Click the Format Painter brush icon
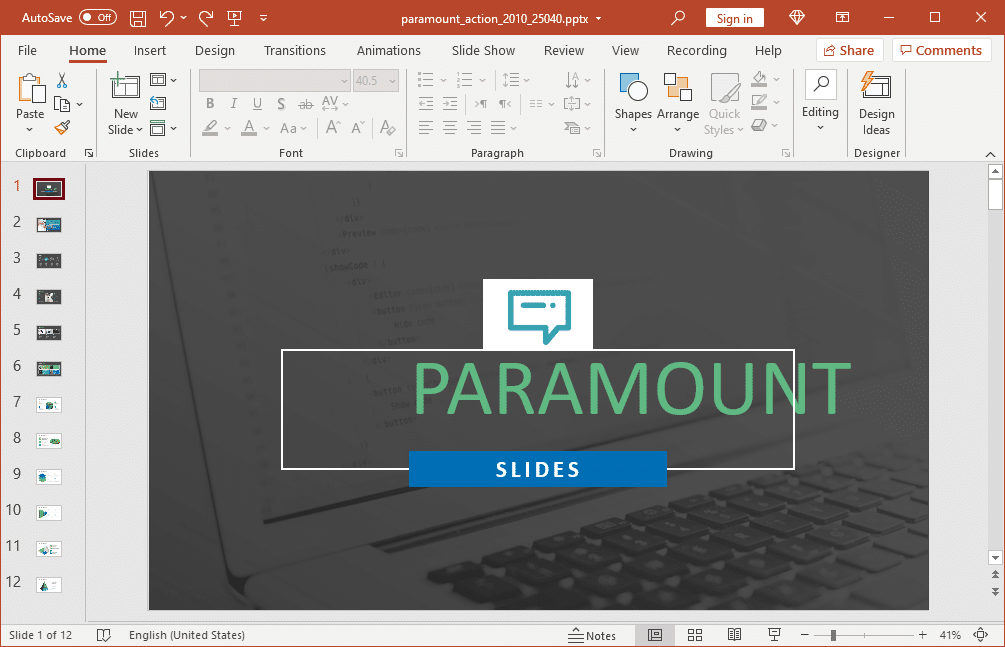The height and width of the screenshot is (647, 1005). click(62, 127)
